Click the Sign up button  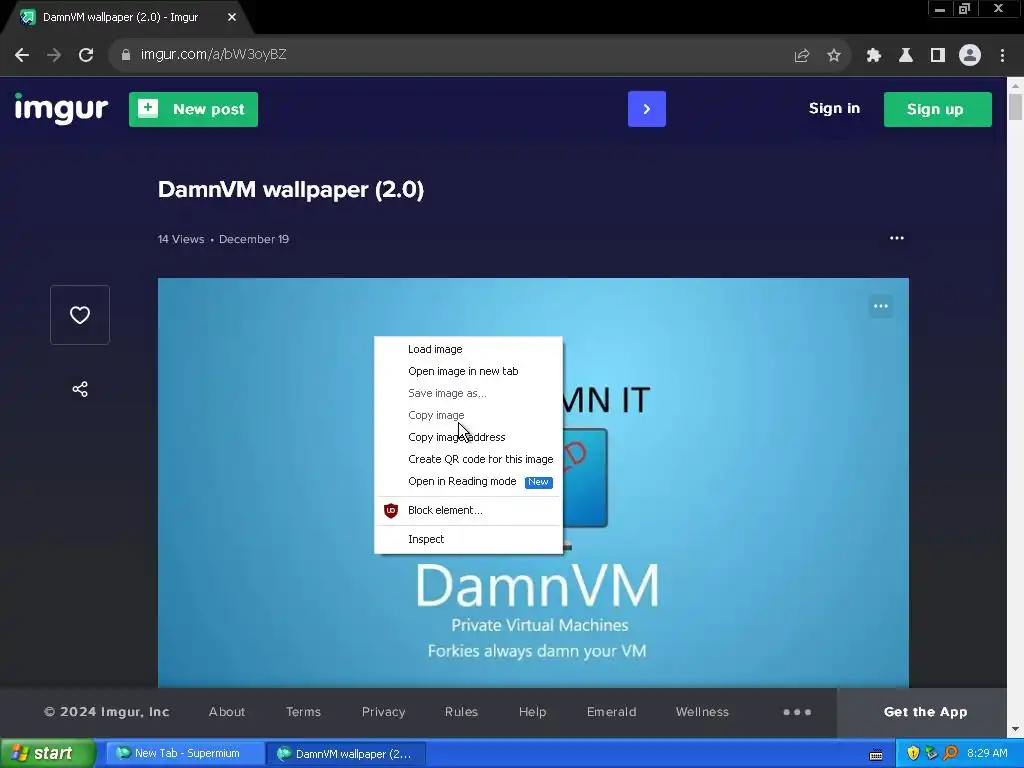pos(937,109)
